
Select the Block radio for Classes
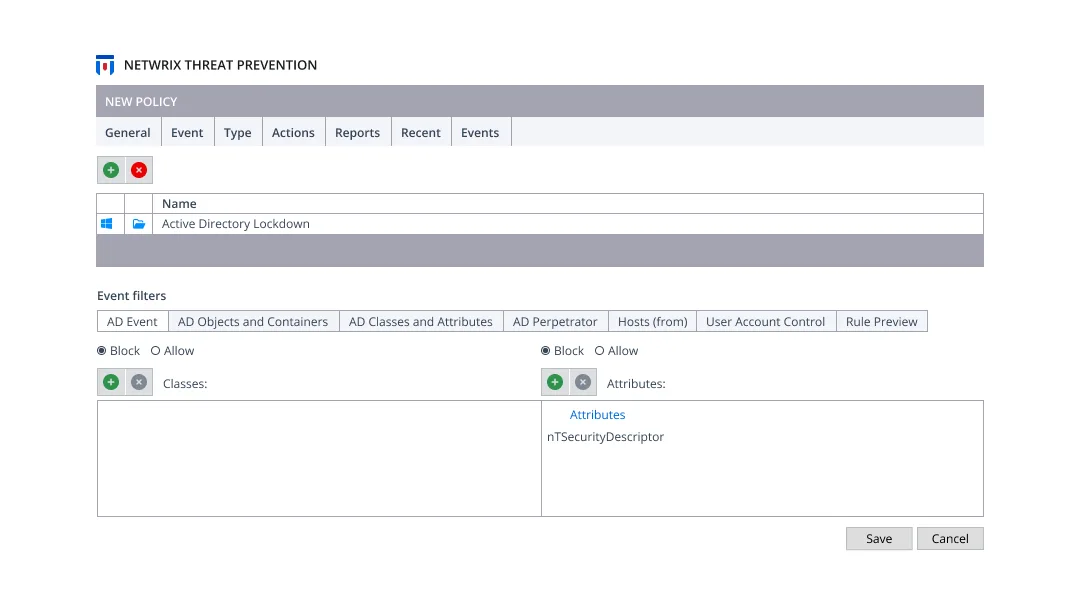[x=102, y=350]
